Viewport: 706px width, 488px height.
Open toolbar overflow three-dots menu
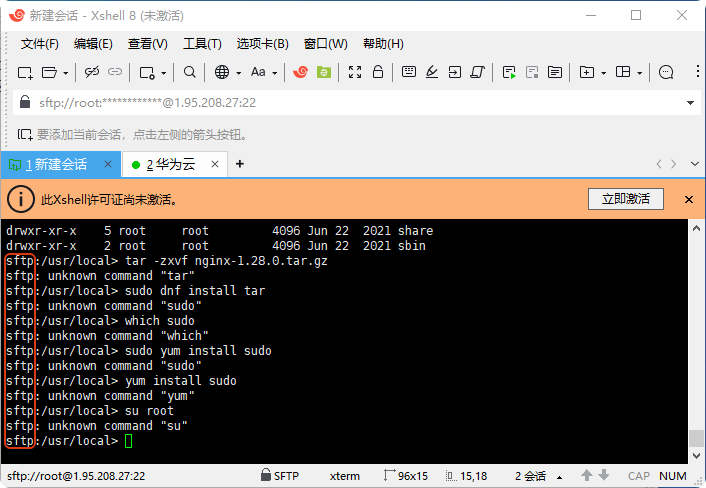(697, 72)
